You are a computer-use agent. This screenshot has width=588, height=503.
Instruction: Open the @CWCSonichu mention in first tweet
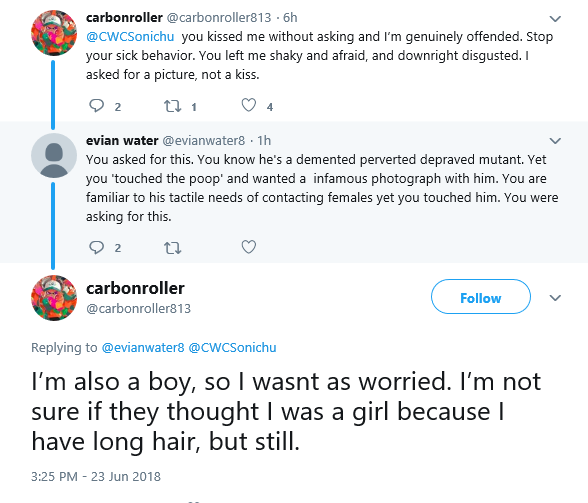[x=130, y=37]
